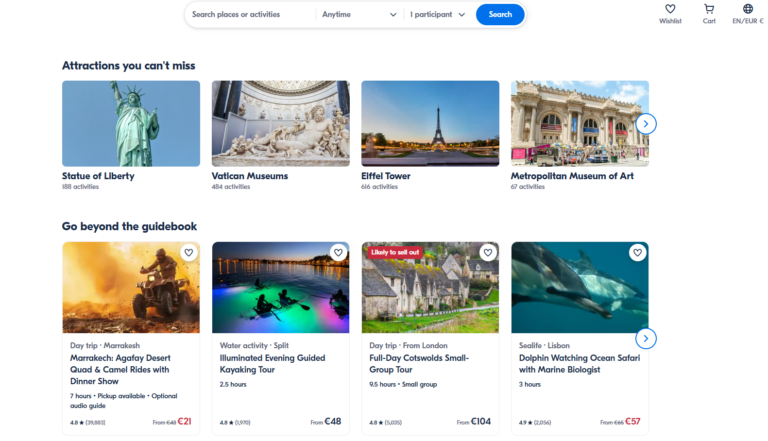Click the 67 activities text

528,187
